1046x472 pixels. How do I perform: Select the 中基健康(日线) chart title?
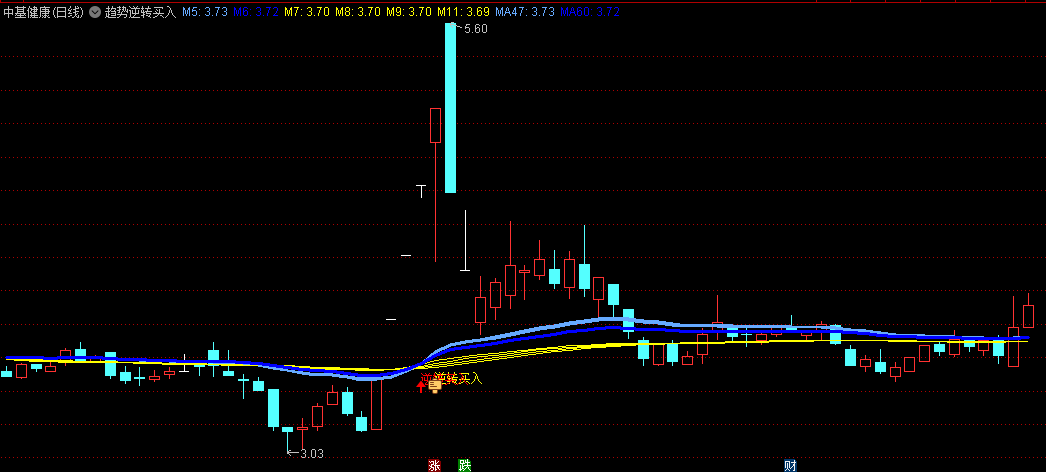[x=43, y=12]
